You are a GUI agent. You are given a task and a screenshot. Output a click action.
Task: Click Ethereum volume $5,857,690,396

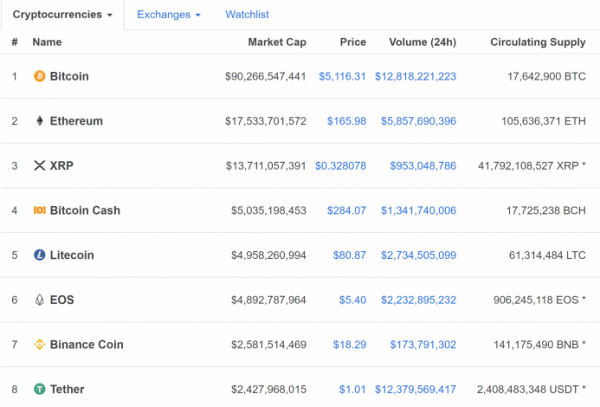[418, 121]
